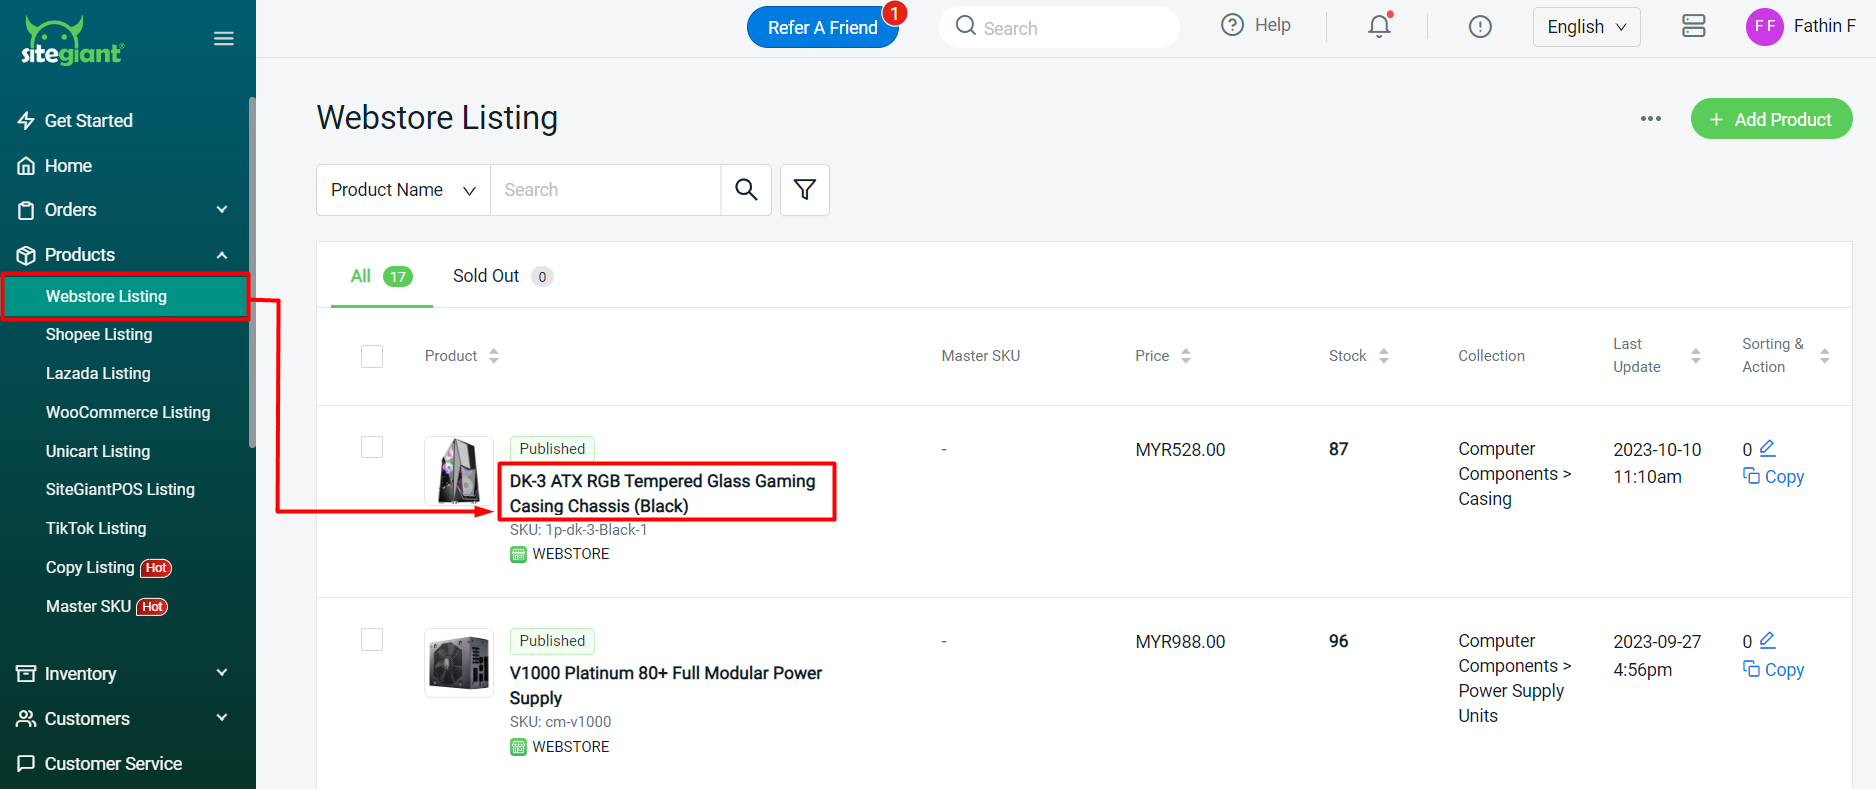
Task: Check the DK-3 ATX casing row checkbox
Action: pyautogui.click(x=372, y=447)
